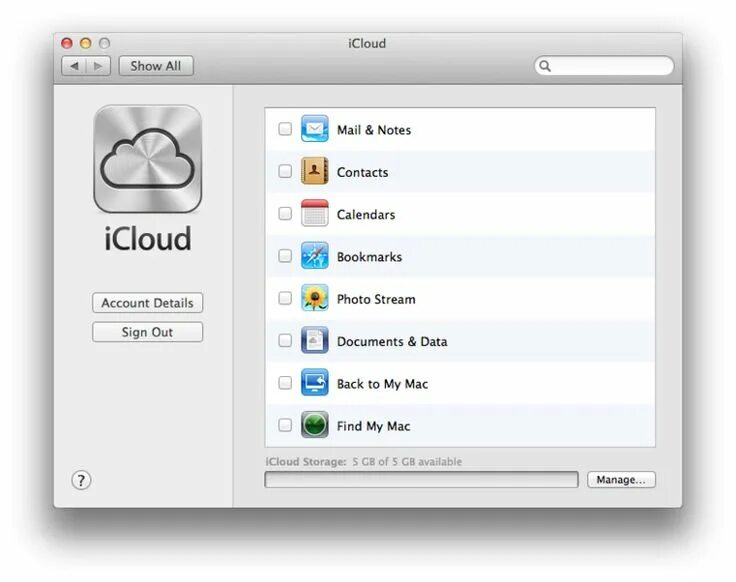Open storage Manage... button
The image size is (736, 582).
(x=621, y=479)
